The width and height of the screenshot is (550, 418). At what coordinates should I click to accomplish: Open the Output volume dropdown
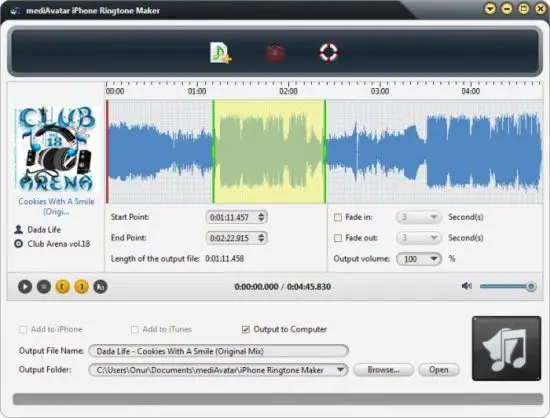point(419,259)
